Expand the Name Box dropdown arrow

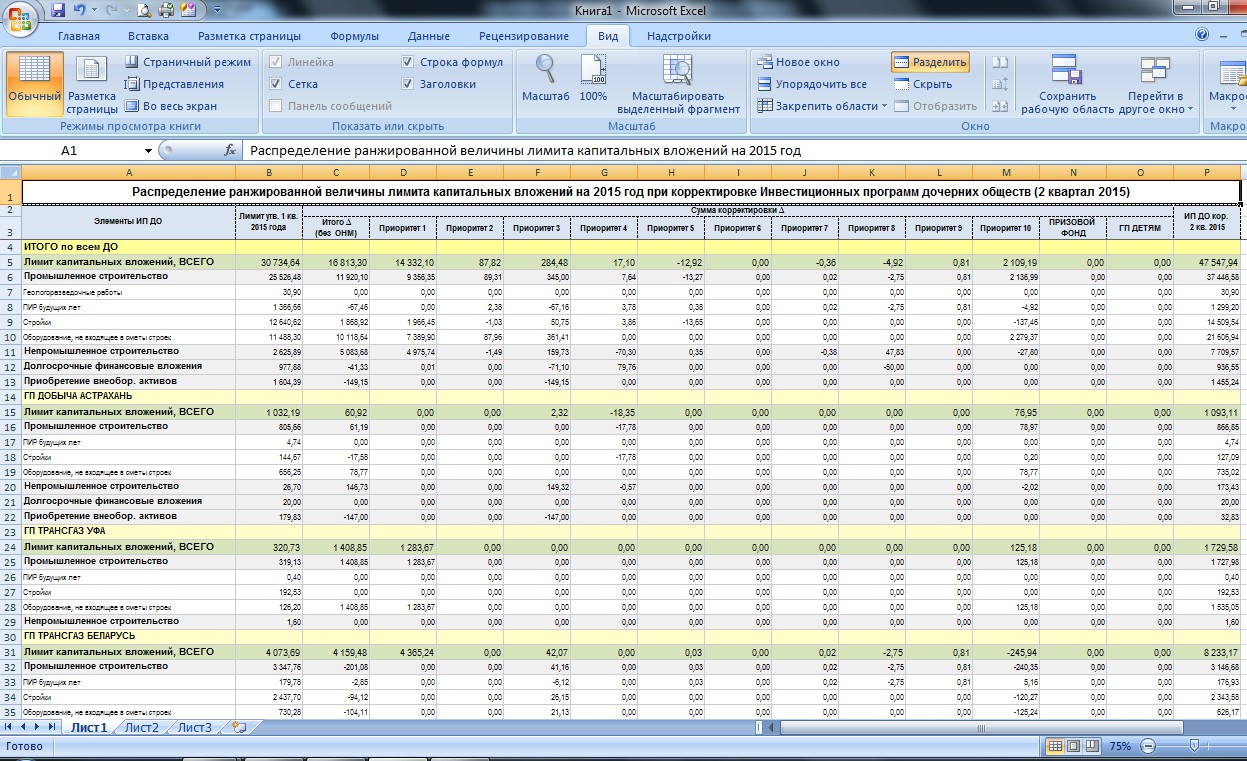pyautogui.click(x=148, y=151)
